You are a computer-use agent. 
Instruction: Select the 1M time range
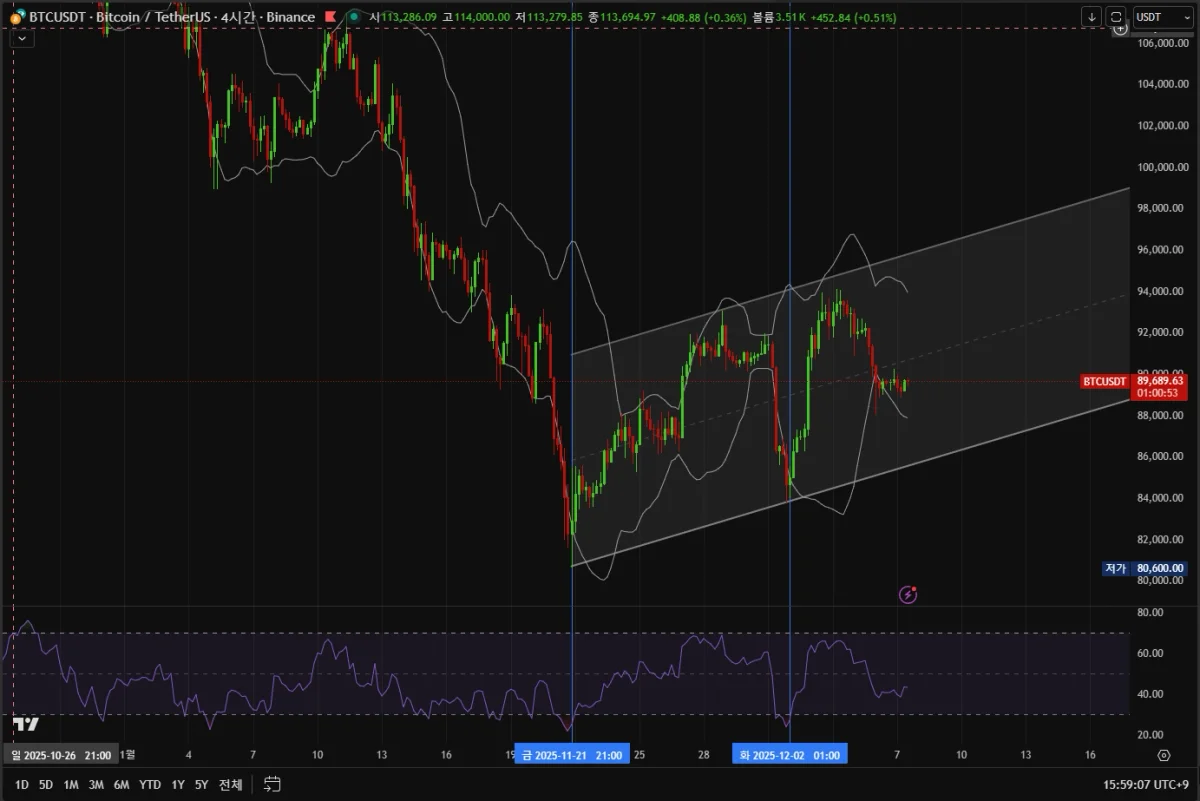click(x=71, y=785)
